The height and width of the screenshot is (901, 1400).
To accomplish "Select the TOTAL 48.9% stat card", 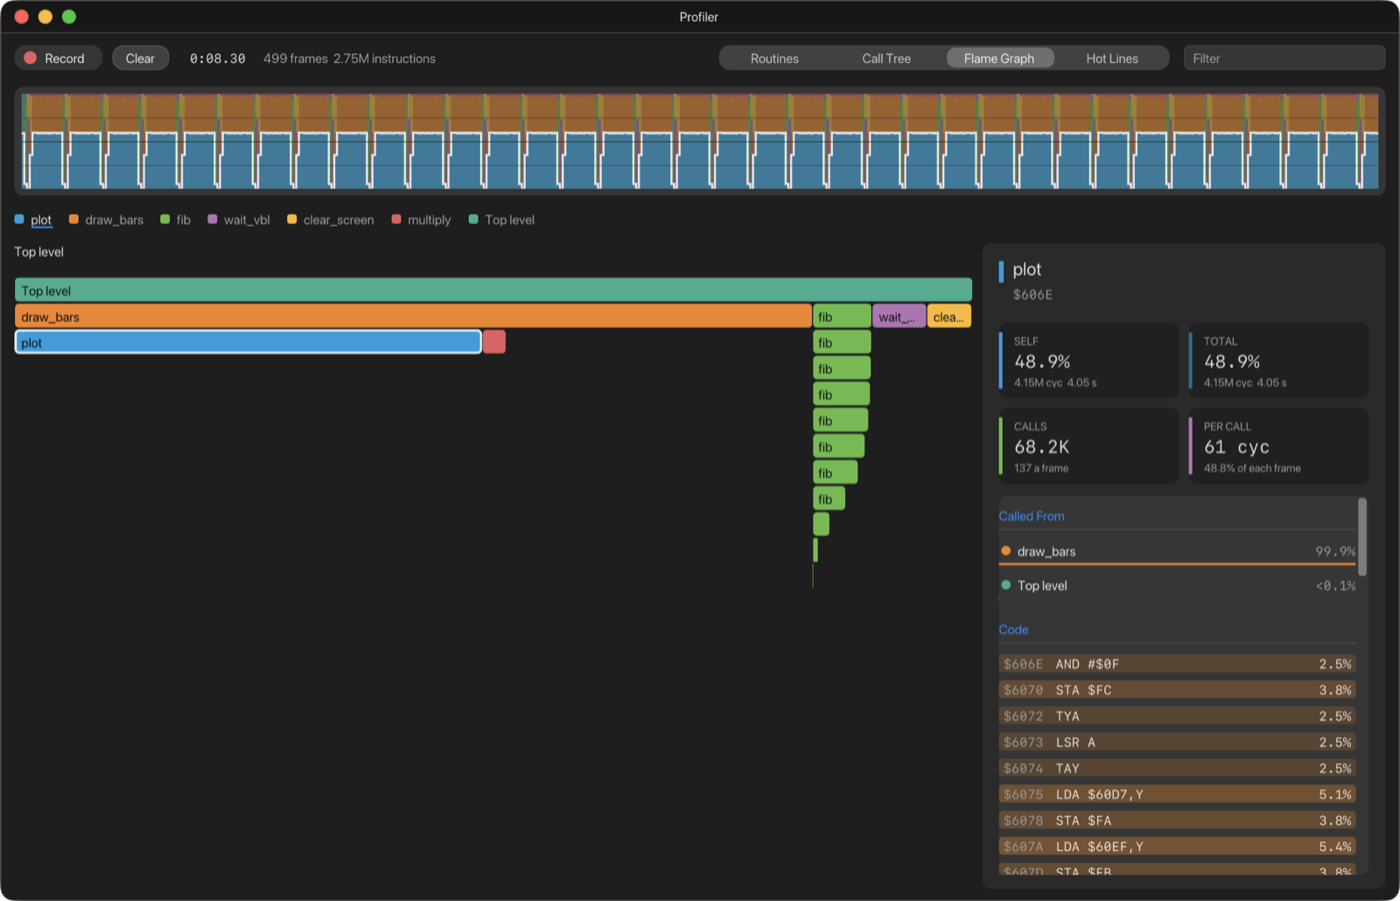I will tap(1278, 361).
